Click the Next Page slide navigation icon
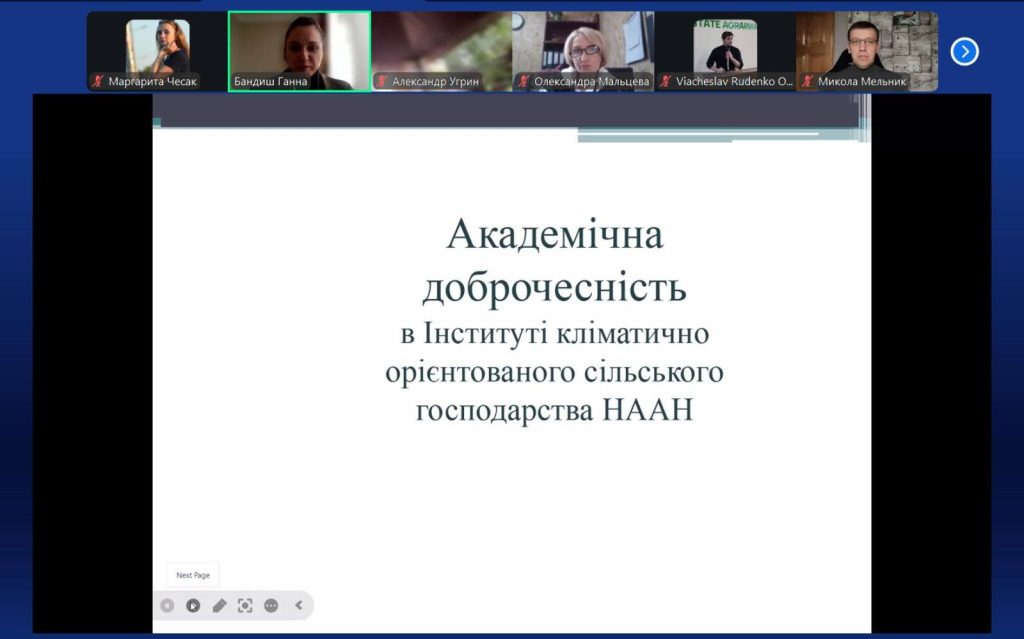 193,605
